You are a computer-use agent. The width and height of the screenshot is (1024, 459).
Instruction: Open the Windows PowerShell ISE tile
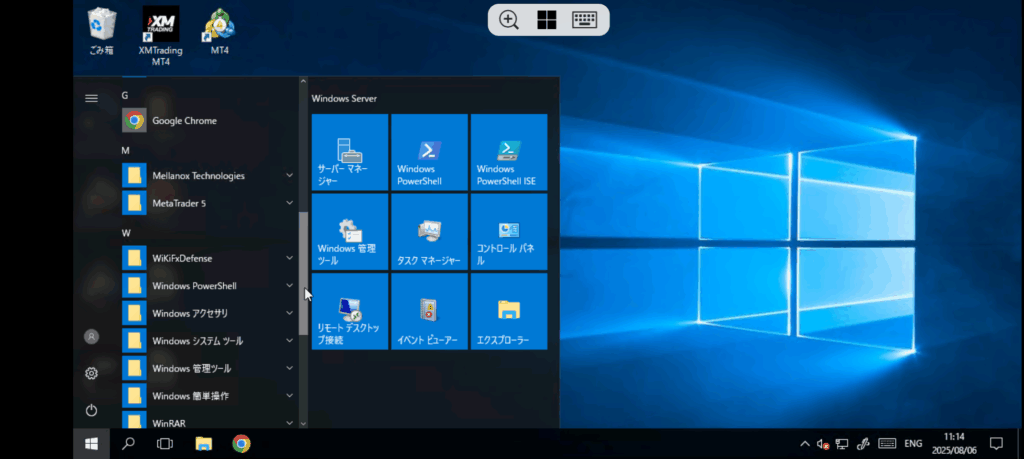[x=509, y=152]
